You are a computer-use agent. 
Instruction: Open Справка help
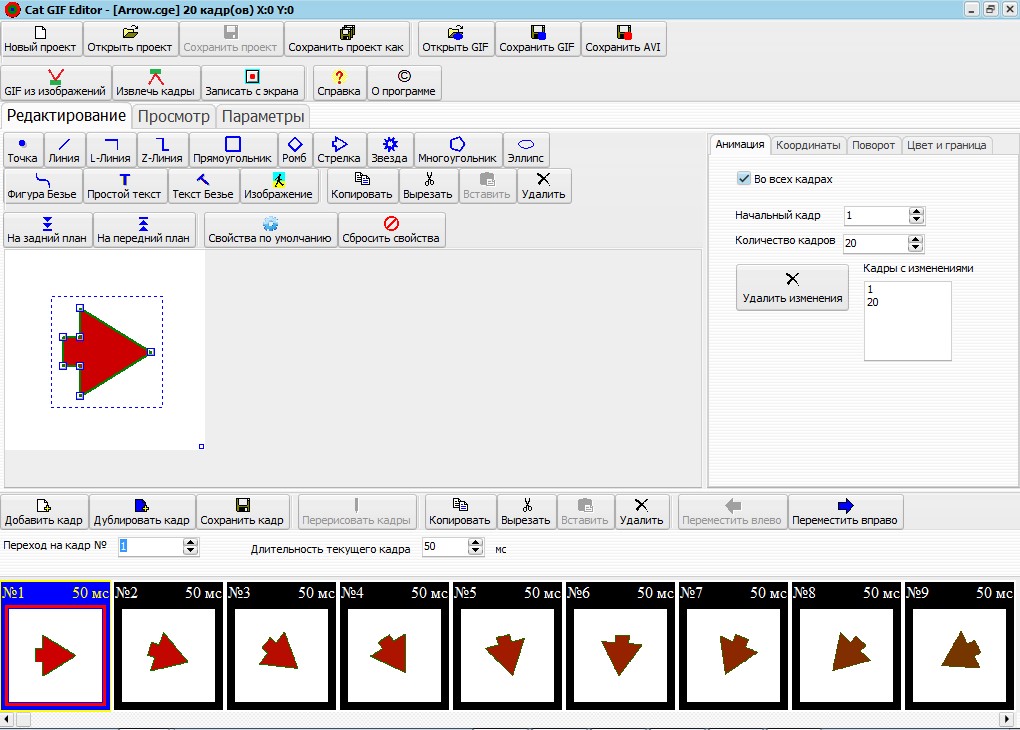pyautogui.click(x=339, y=83)
